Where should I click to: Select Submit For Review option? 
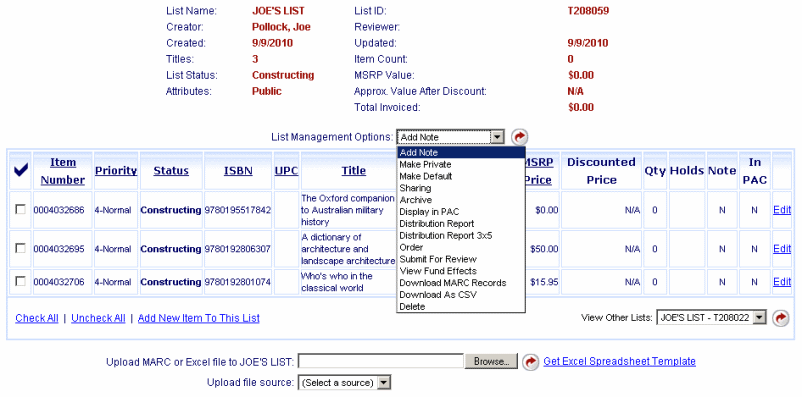[x=461, y=259]
